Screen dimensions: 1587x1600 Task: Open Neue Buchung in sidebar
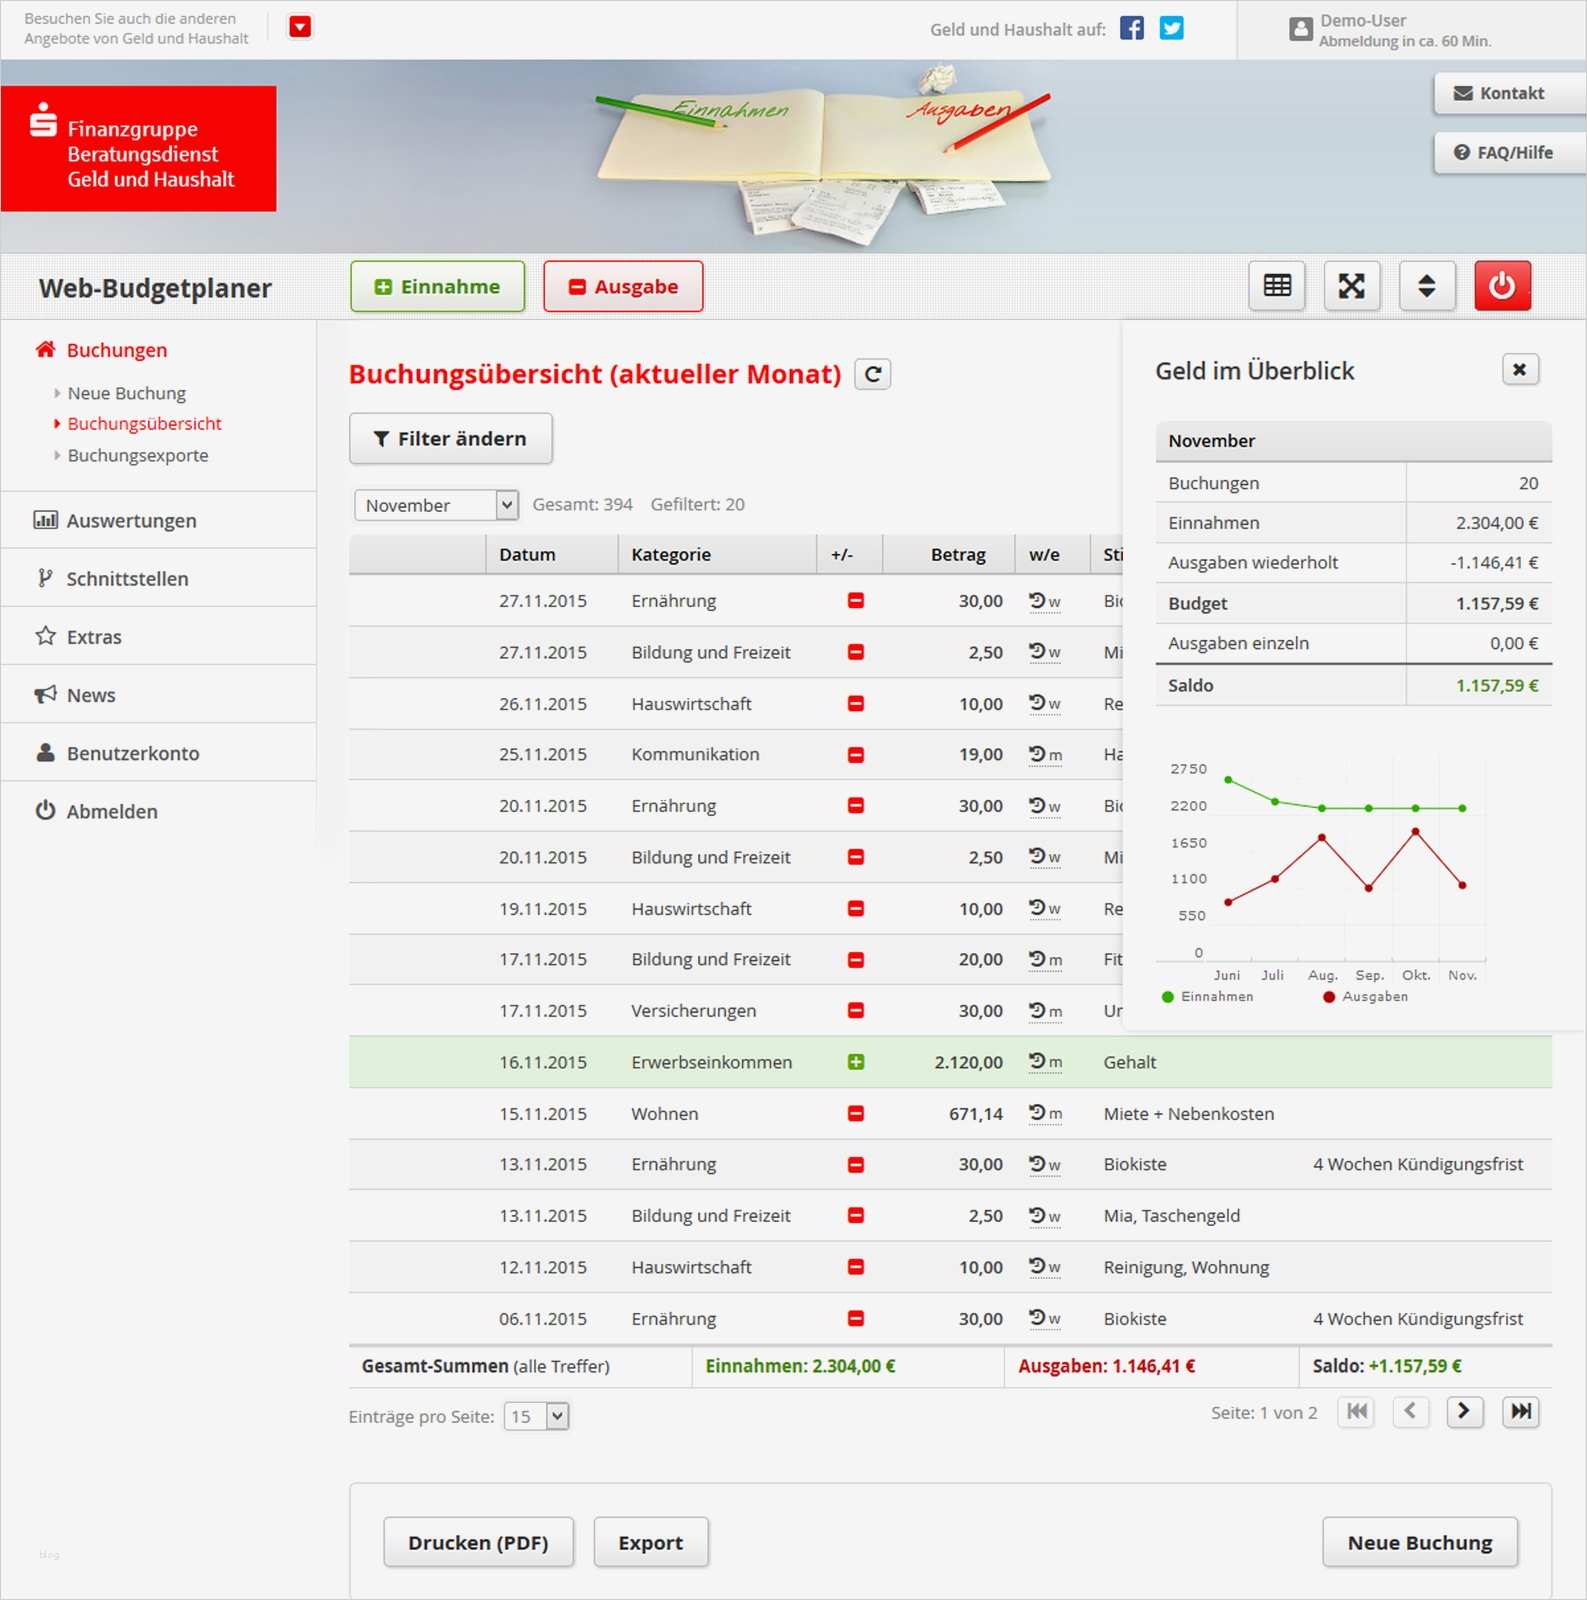[127, 393]
